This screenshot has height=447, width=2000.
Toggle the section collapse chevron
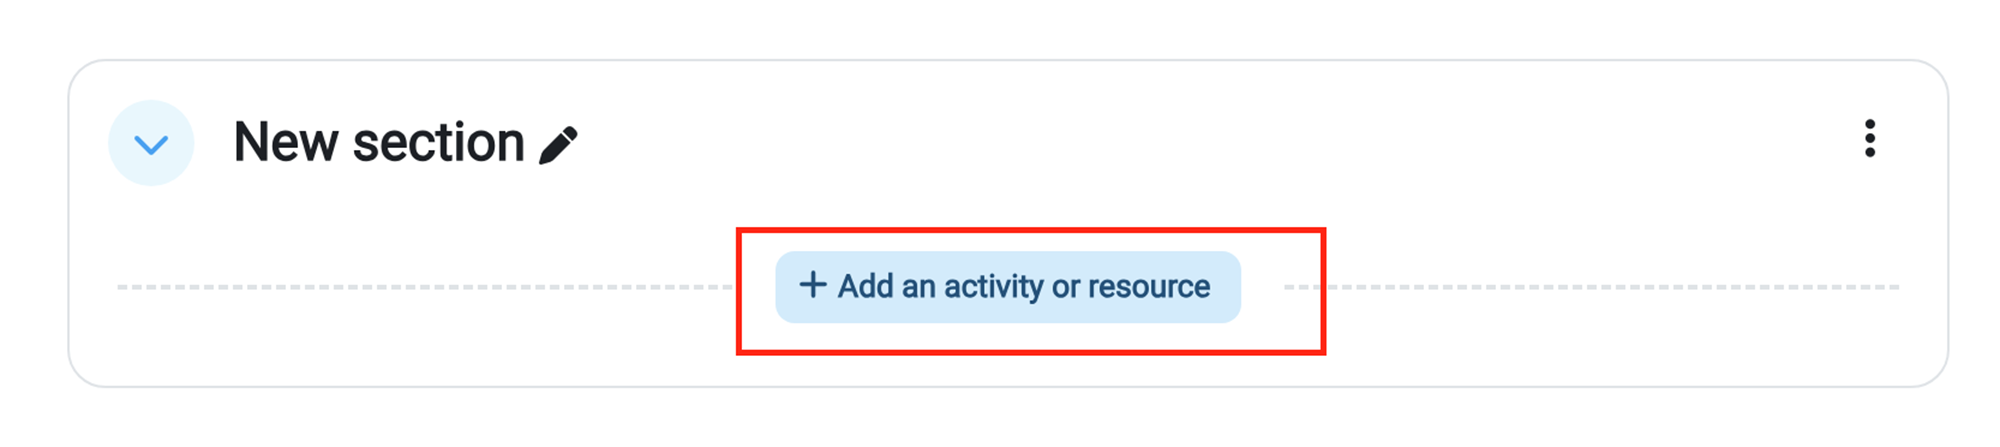(151, 143)
